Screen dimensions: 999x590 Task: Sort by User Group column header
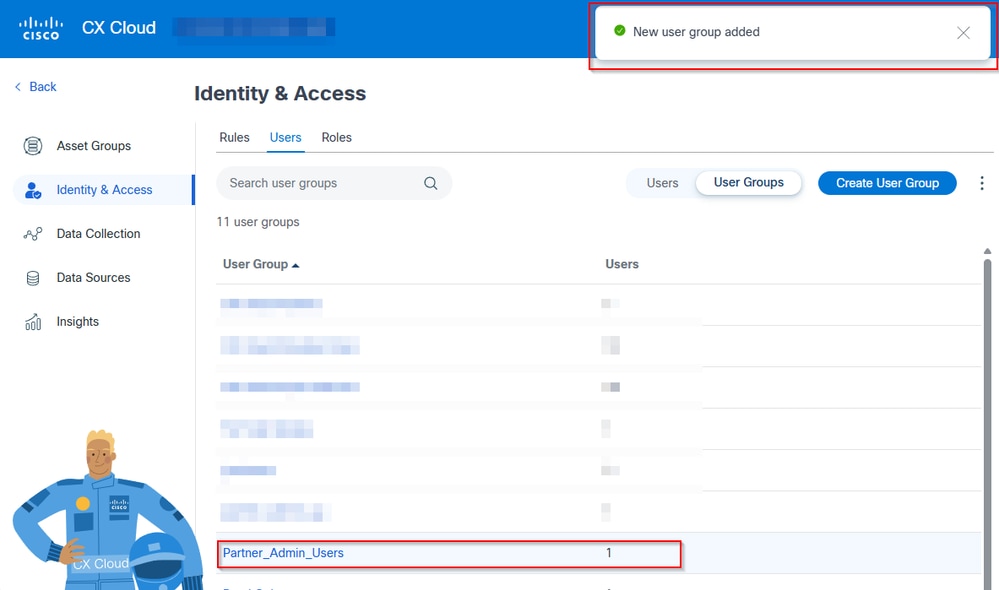coord(261,264)
